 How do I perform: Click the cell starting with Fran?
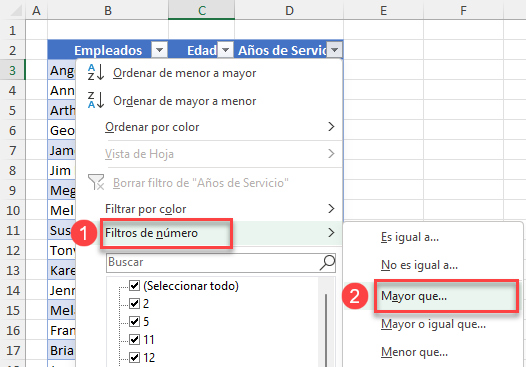62,330
